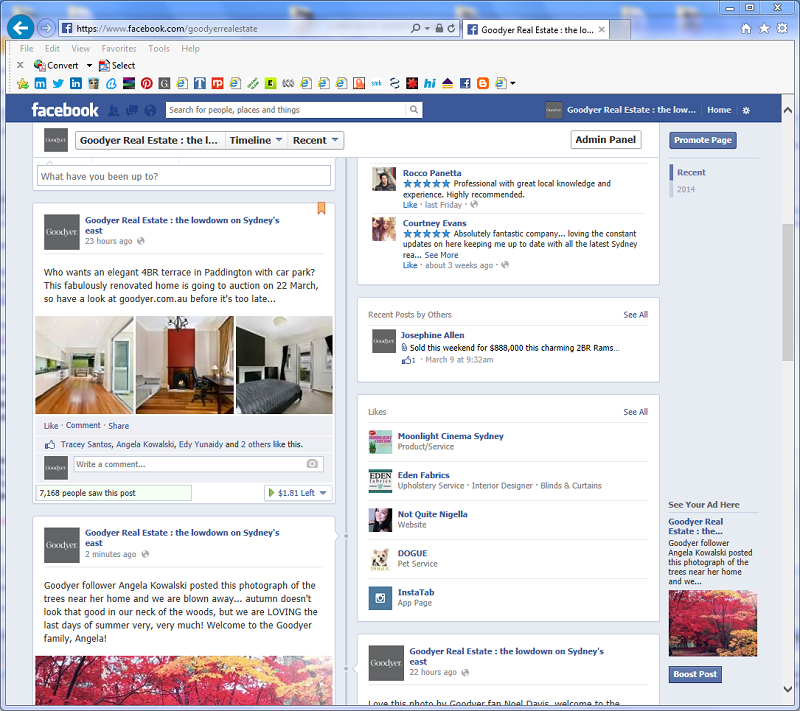
Task: Open the address bar search dropdown arrow
Action: 427,29
